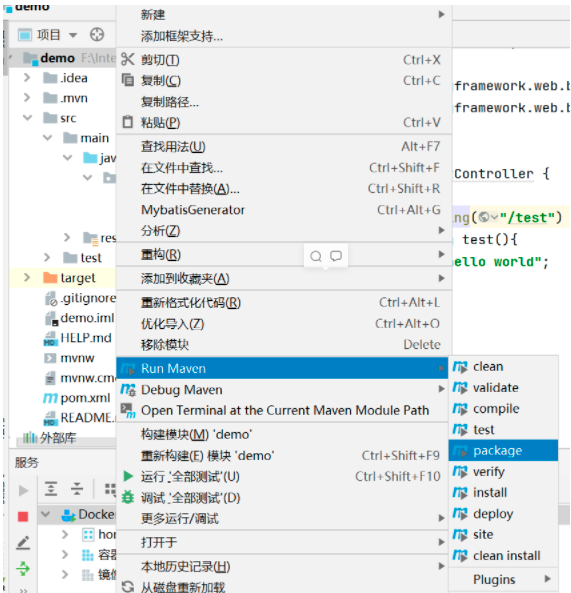Click the Maven icon next to clean
This screenshot has height=593, width=571.
tap(460, 366)
